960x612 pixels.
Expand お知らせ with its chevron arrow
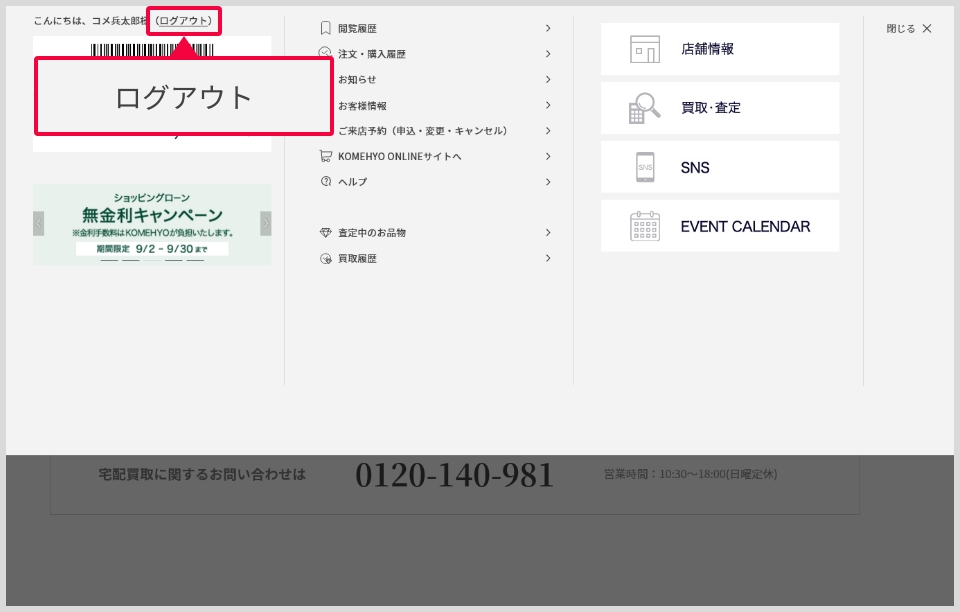coord(548,80)
